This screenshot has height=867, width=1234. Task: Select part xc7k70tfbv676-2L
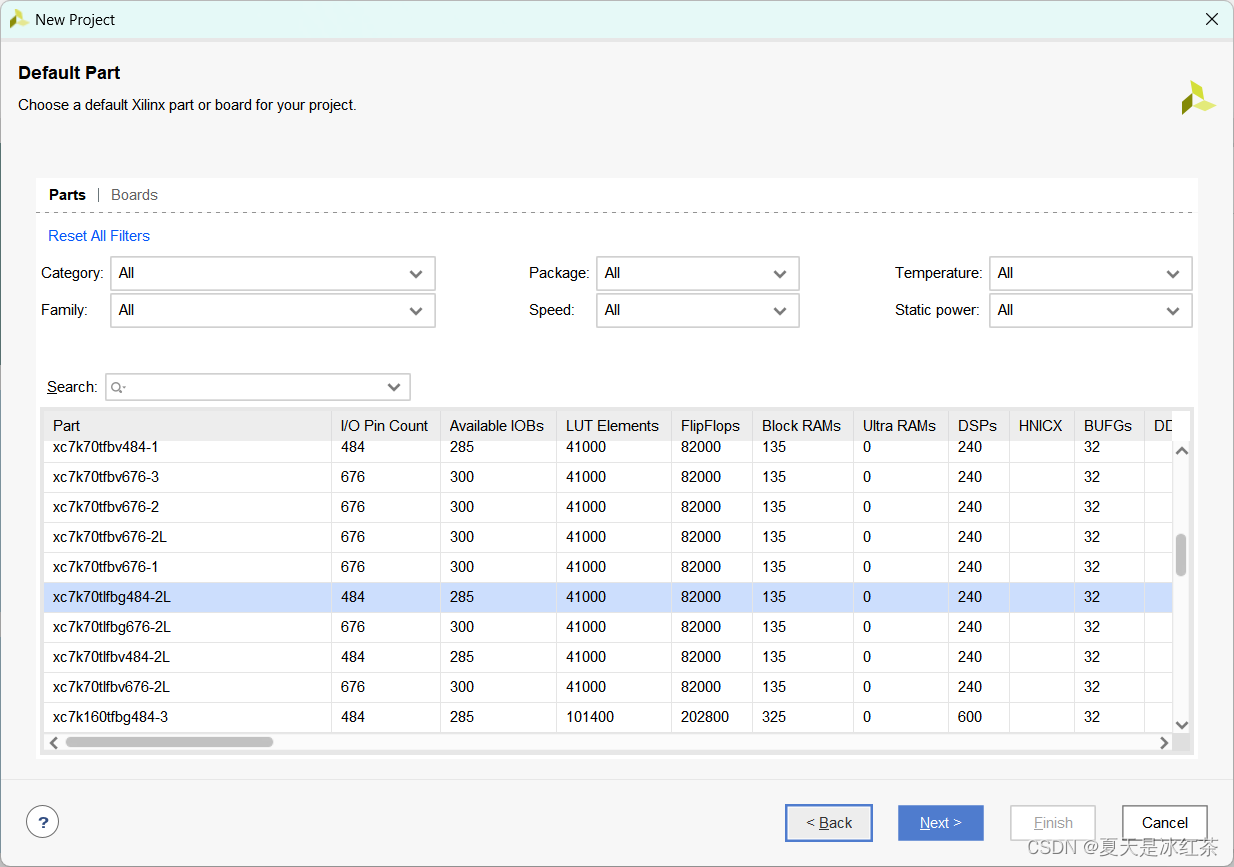607,537
